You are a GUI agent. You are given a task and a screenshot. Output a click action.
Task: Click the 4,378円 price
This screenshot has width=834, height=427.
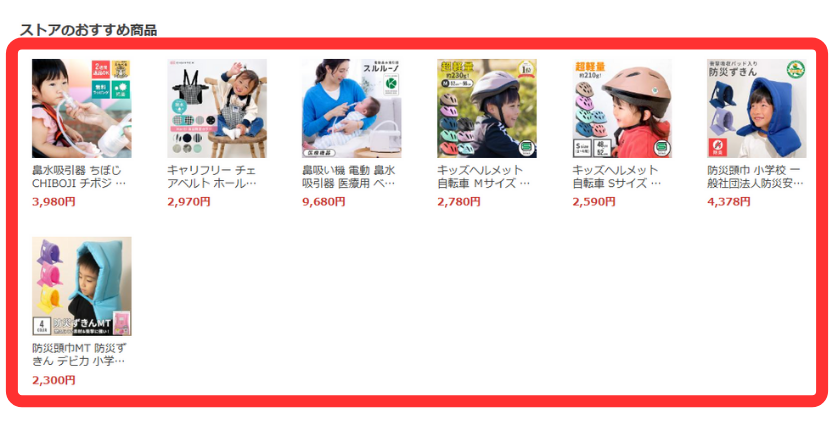click(x=729, y=202)
